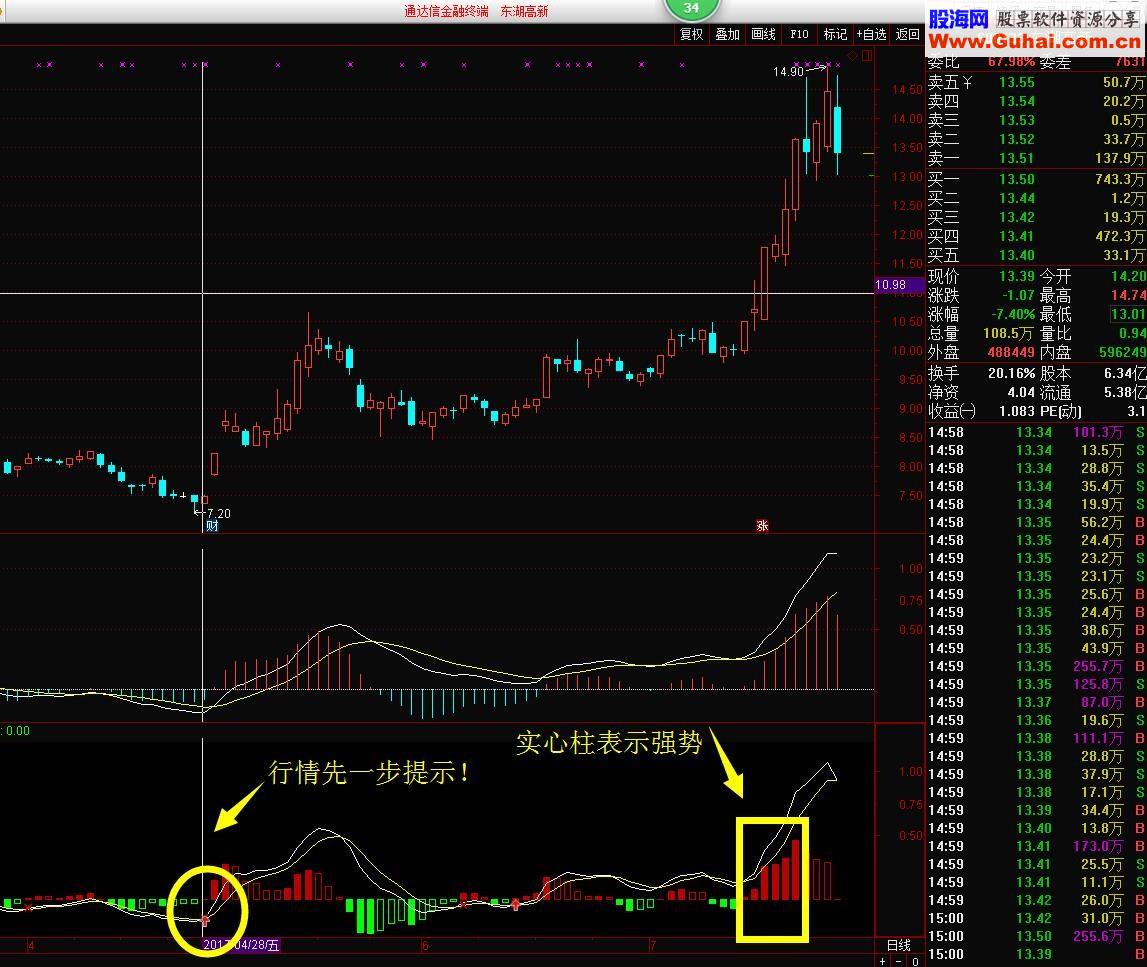Viewport: 1147px width, 967px height.
Task: Click the 涨幅 -7.40% value
Action: point(1013,315)
